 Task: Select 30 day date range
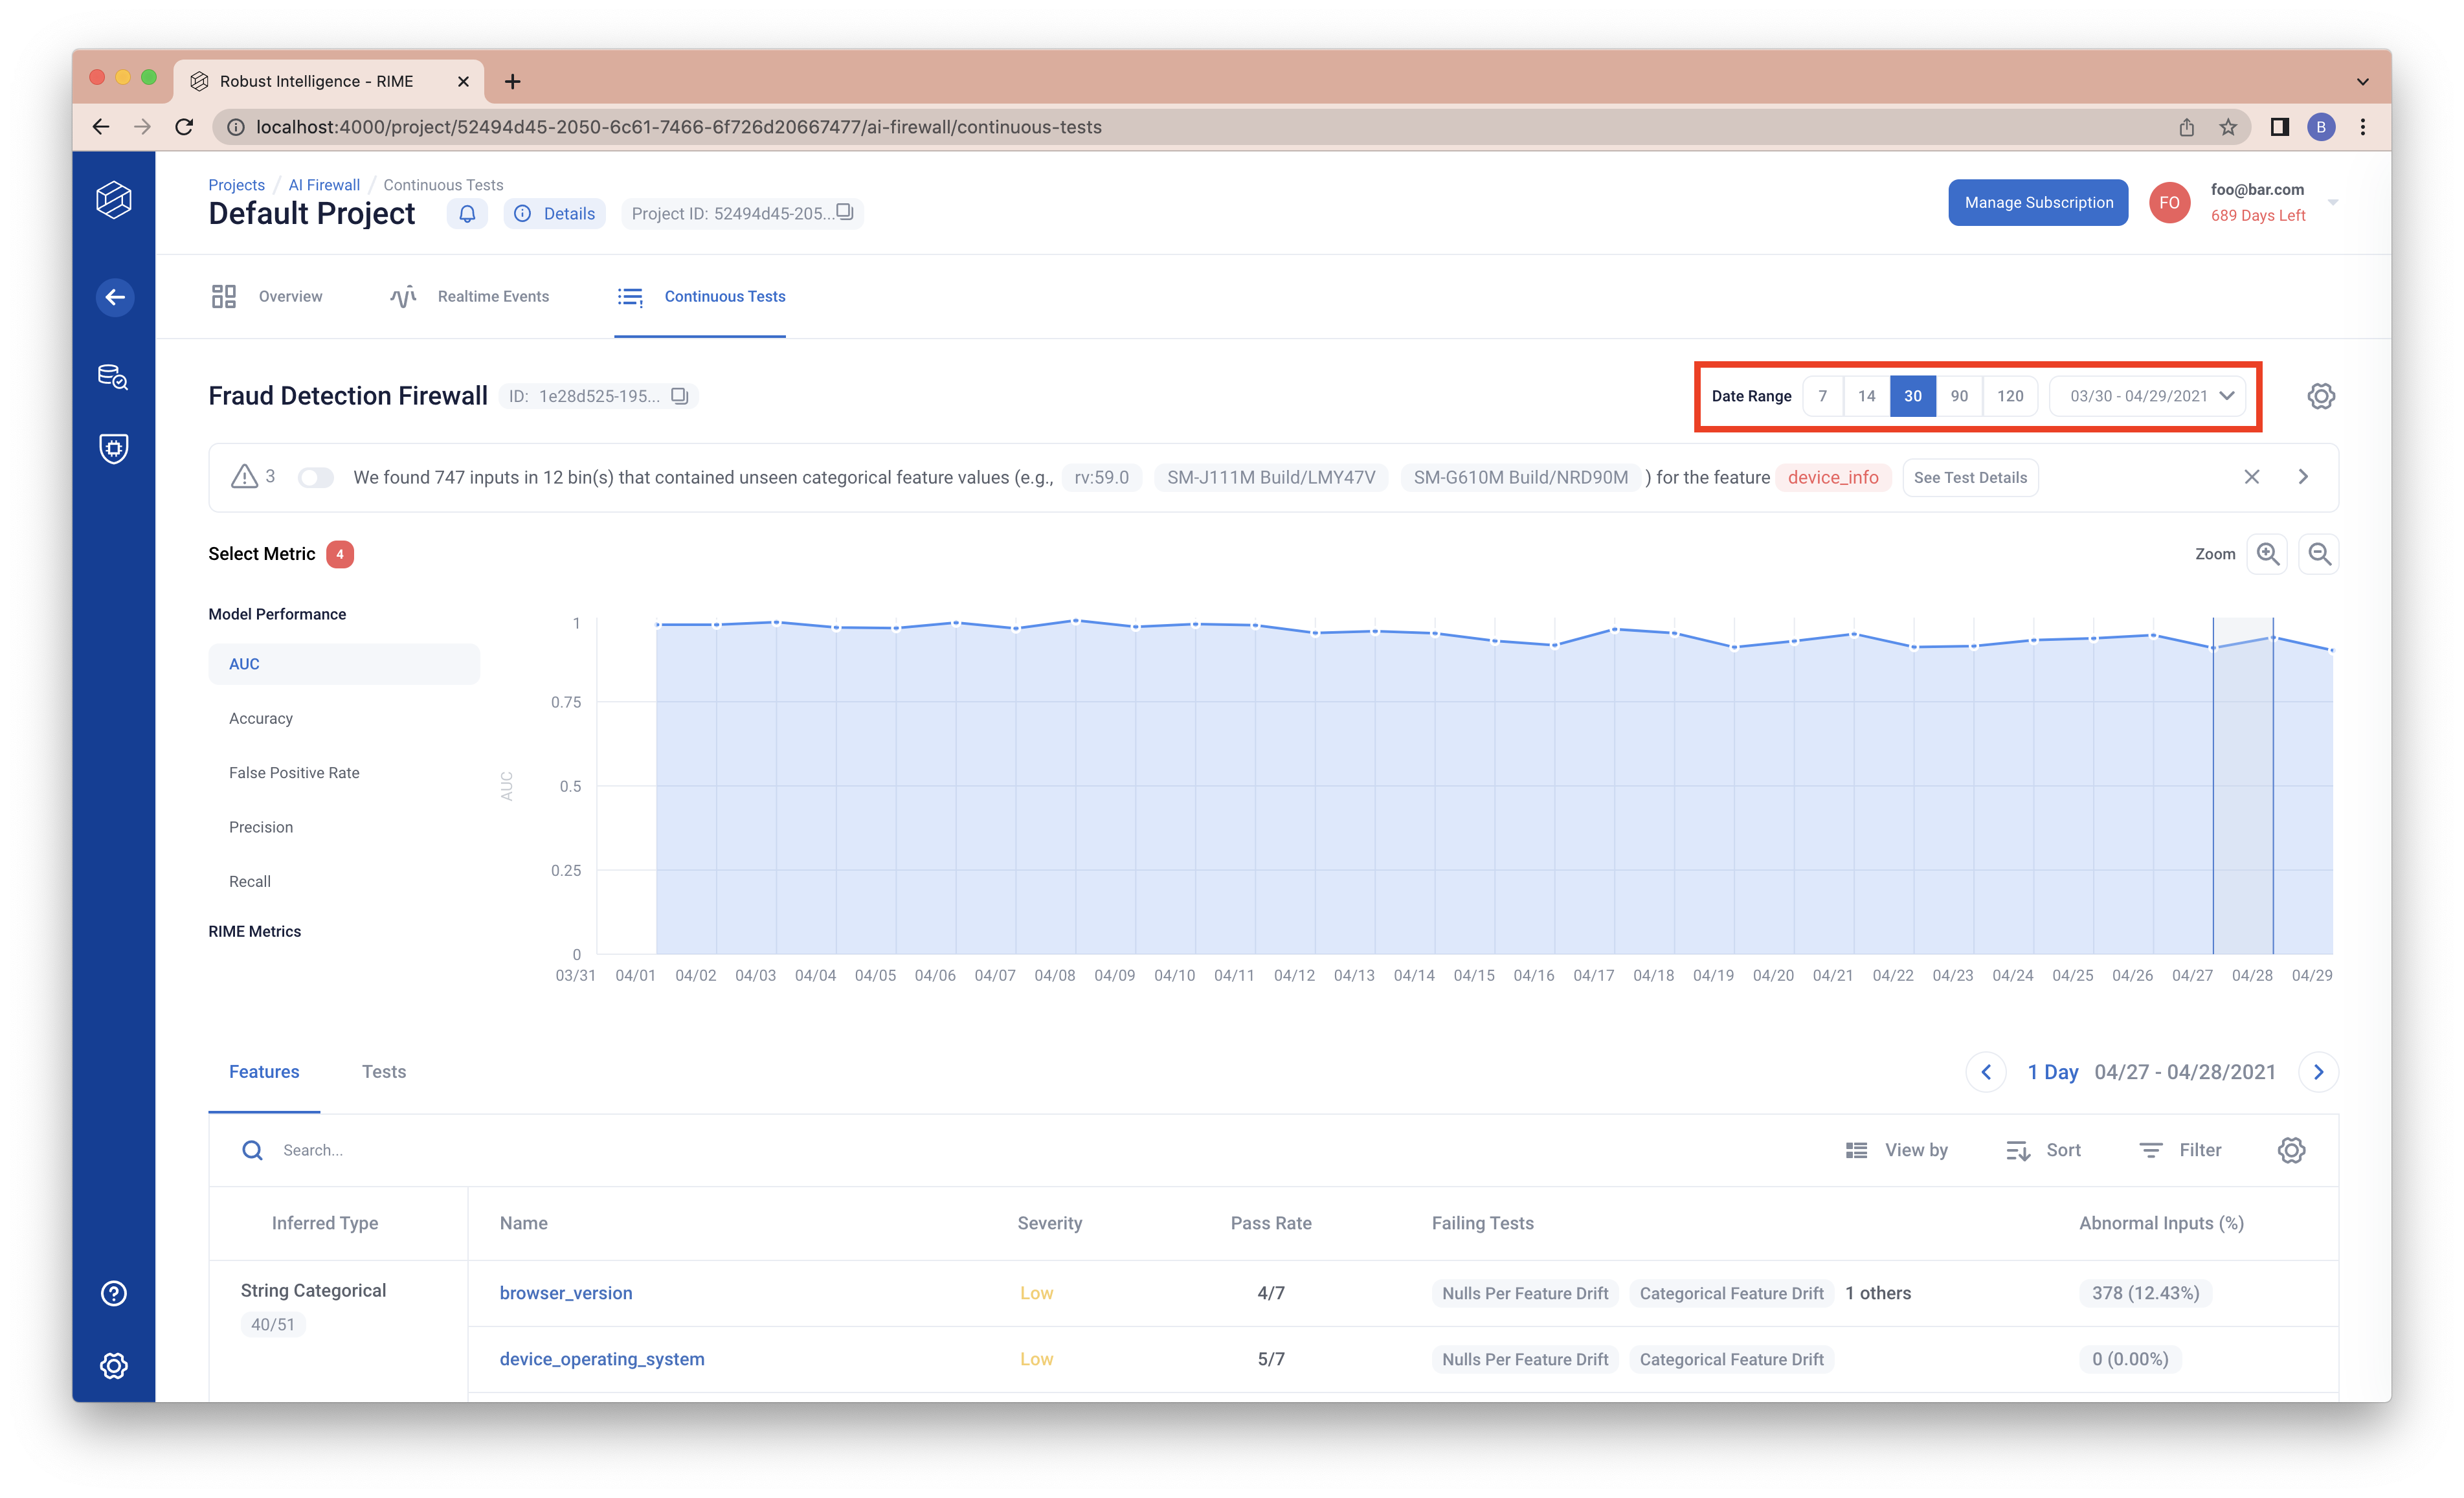[x=1912, y=396]
